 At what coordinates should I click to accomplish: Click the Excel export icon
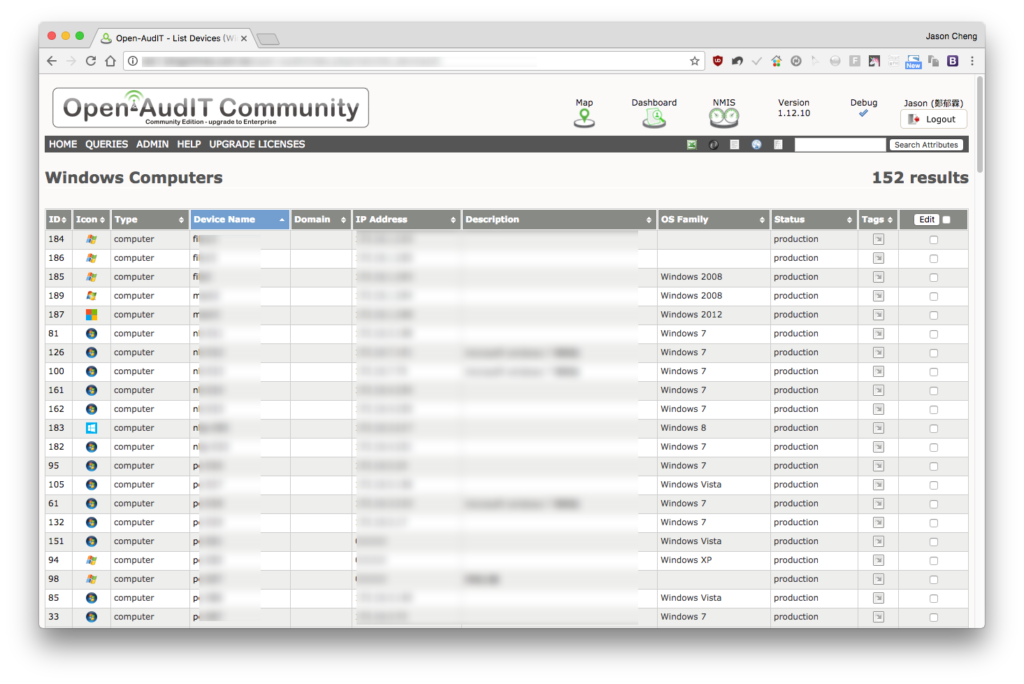(x=692, y=144)
